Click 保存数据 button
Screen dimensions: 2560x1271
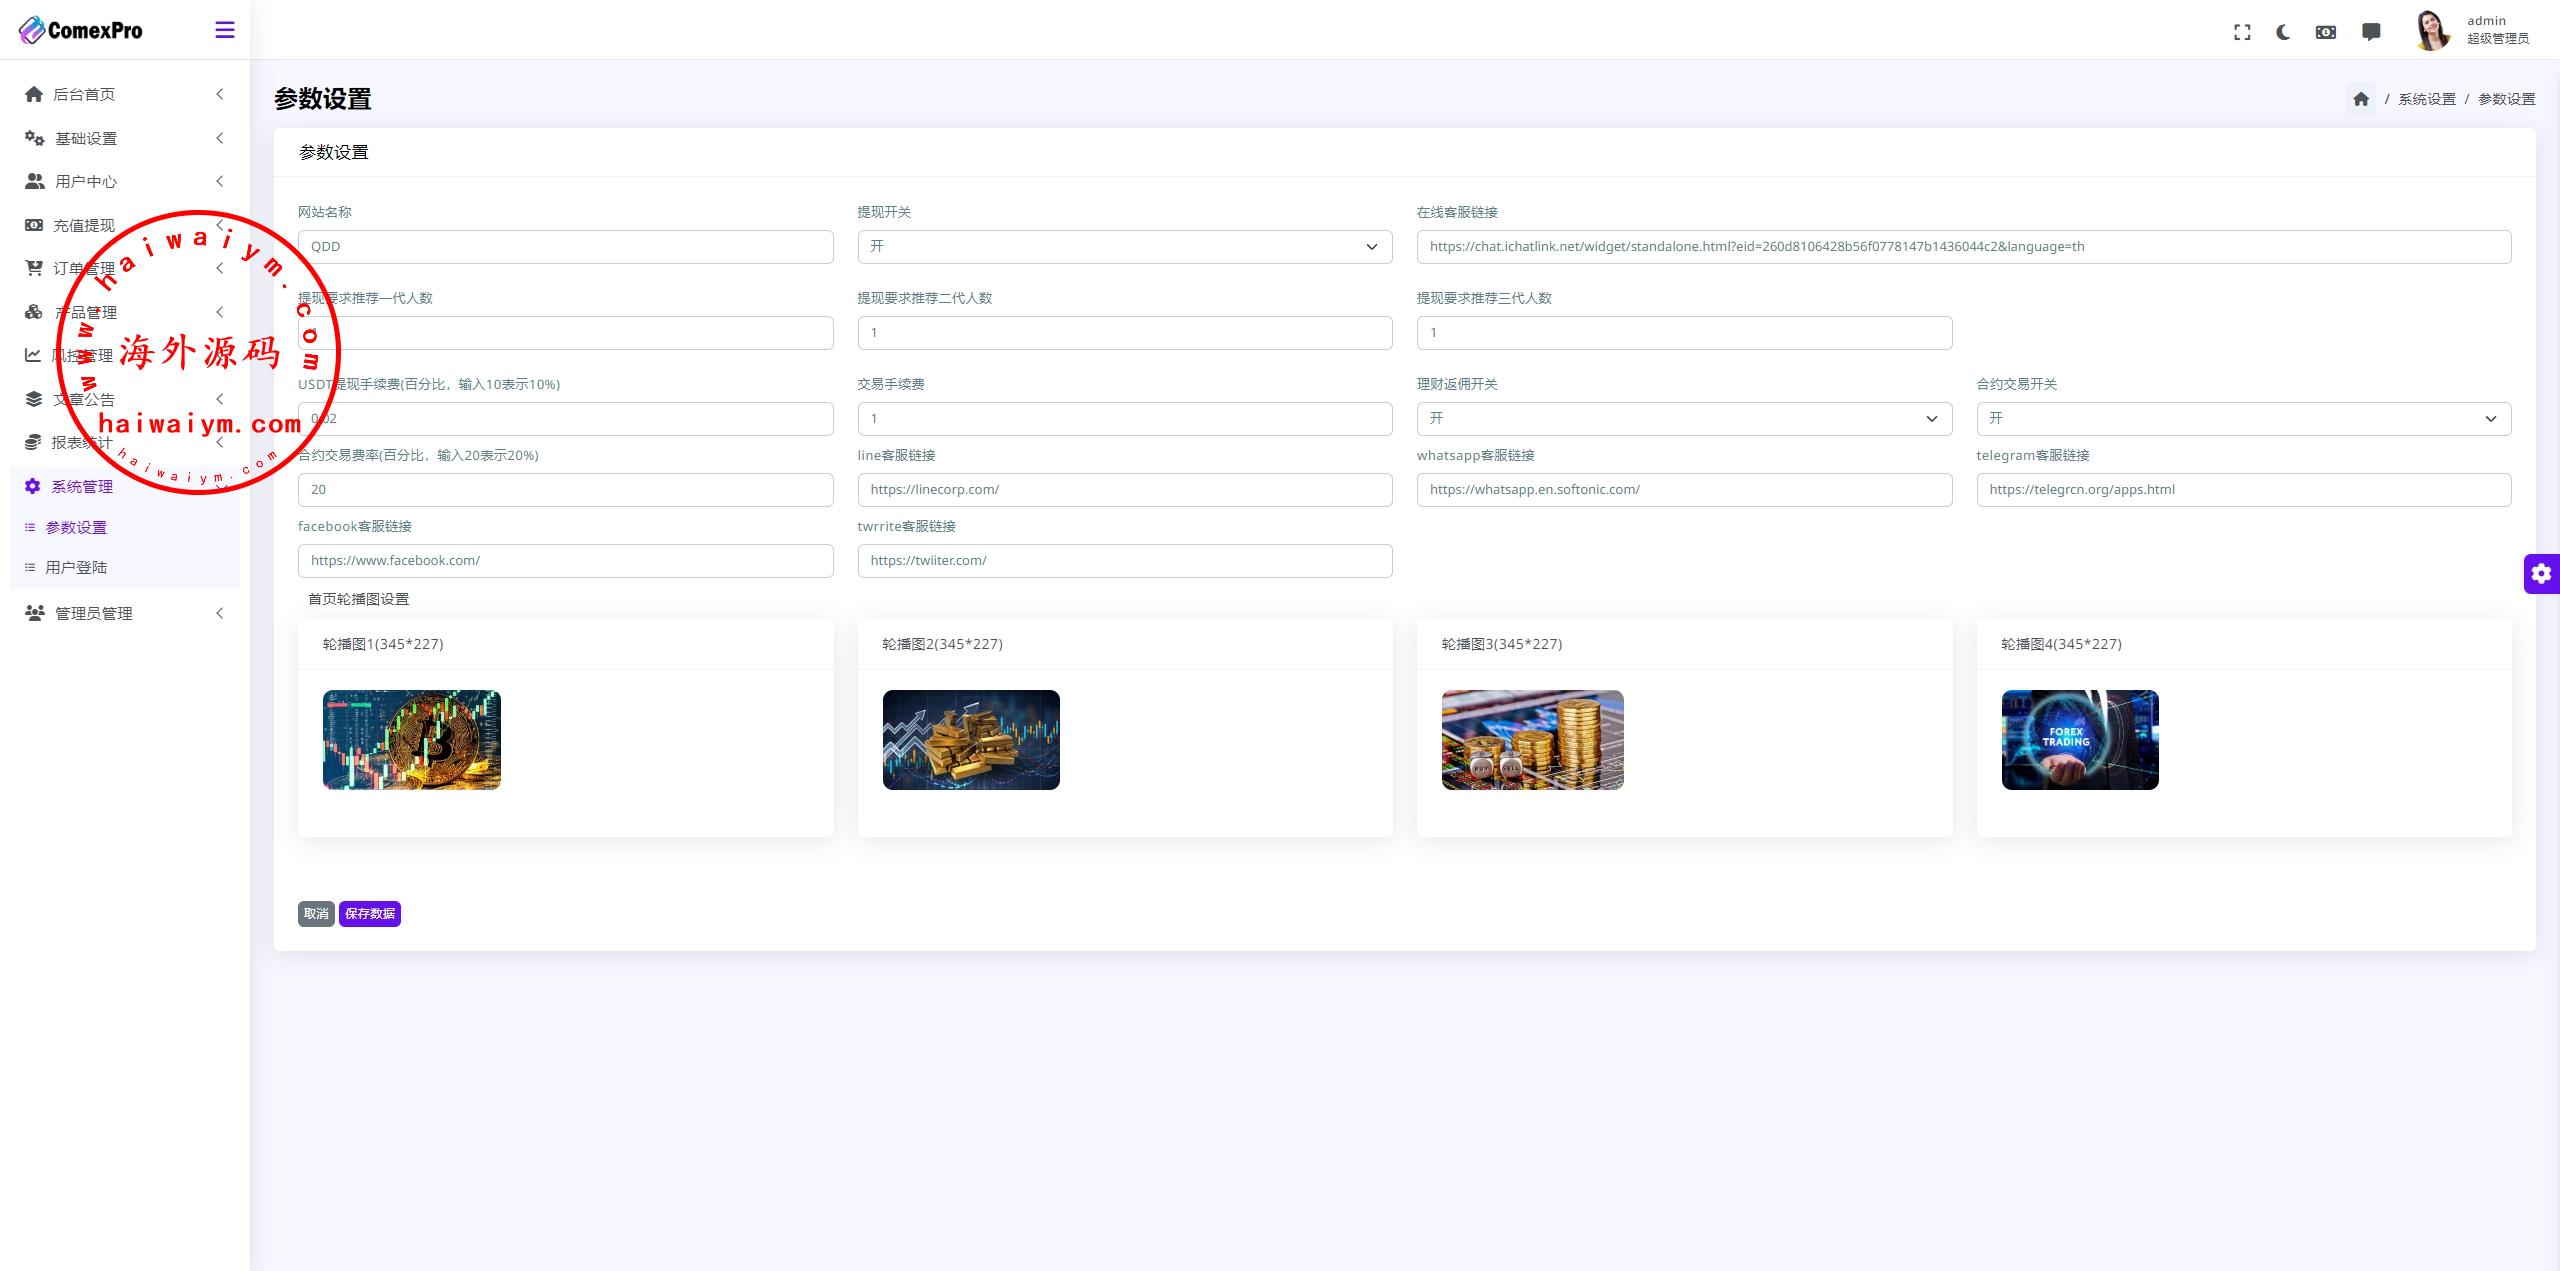[370, 914]
